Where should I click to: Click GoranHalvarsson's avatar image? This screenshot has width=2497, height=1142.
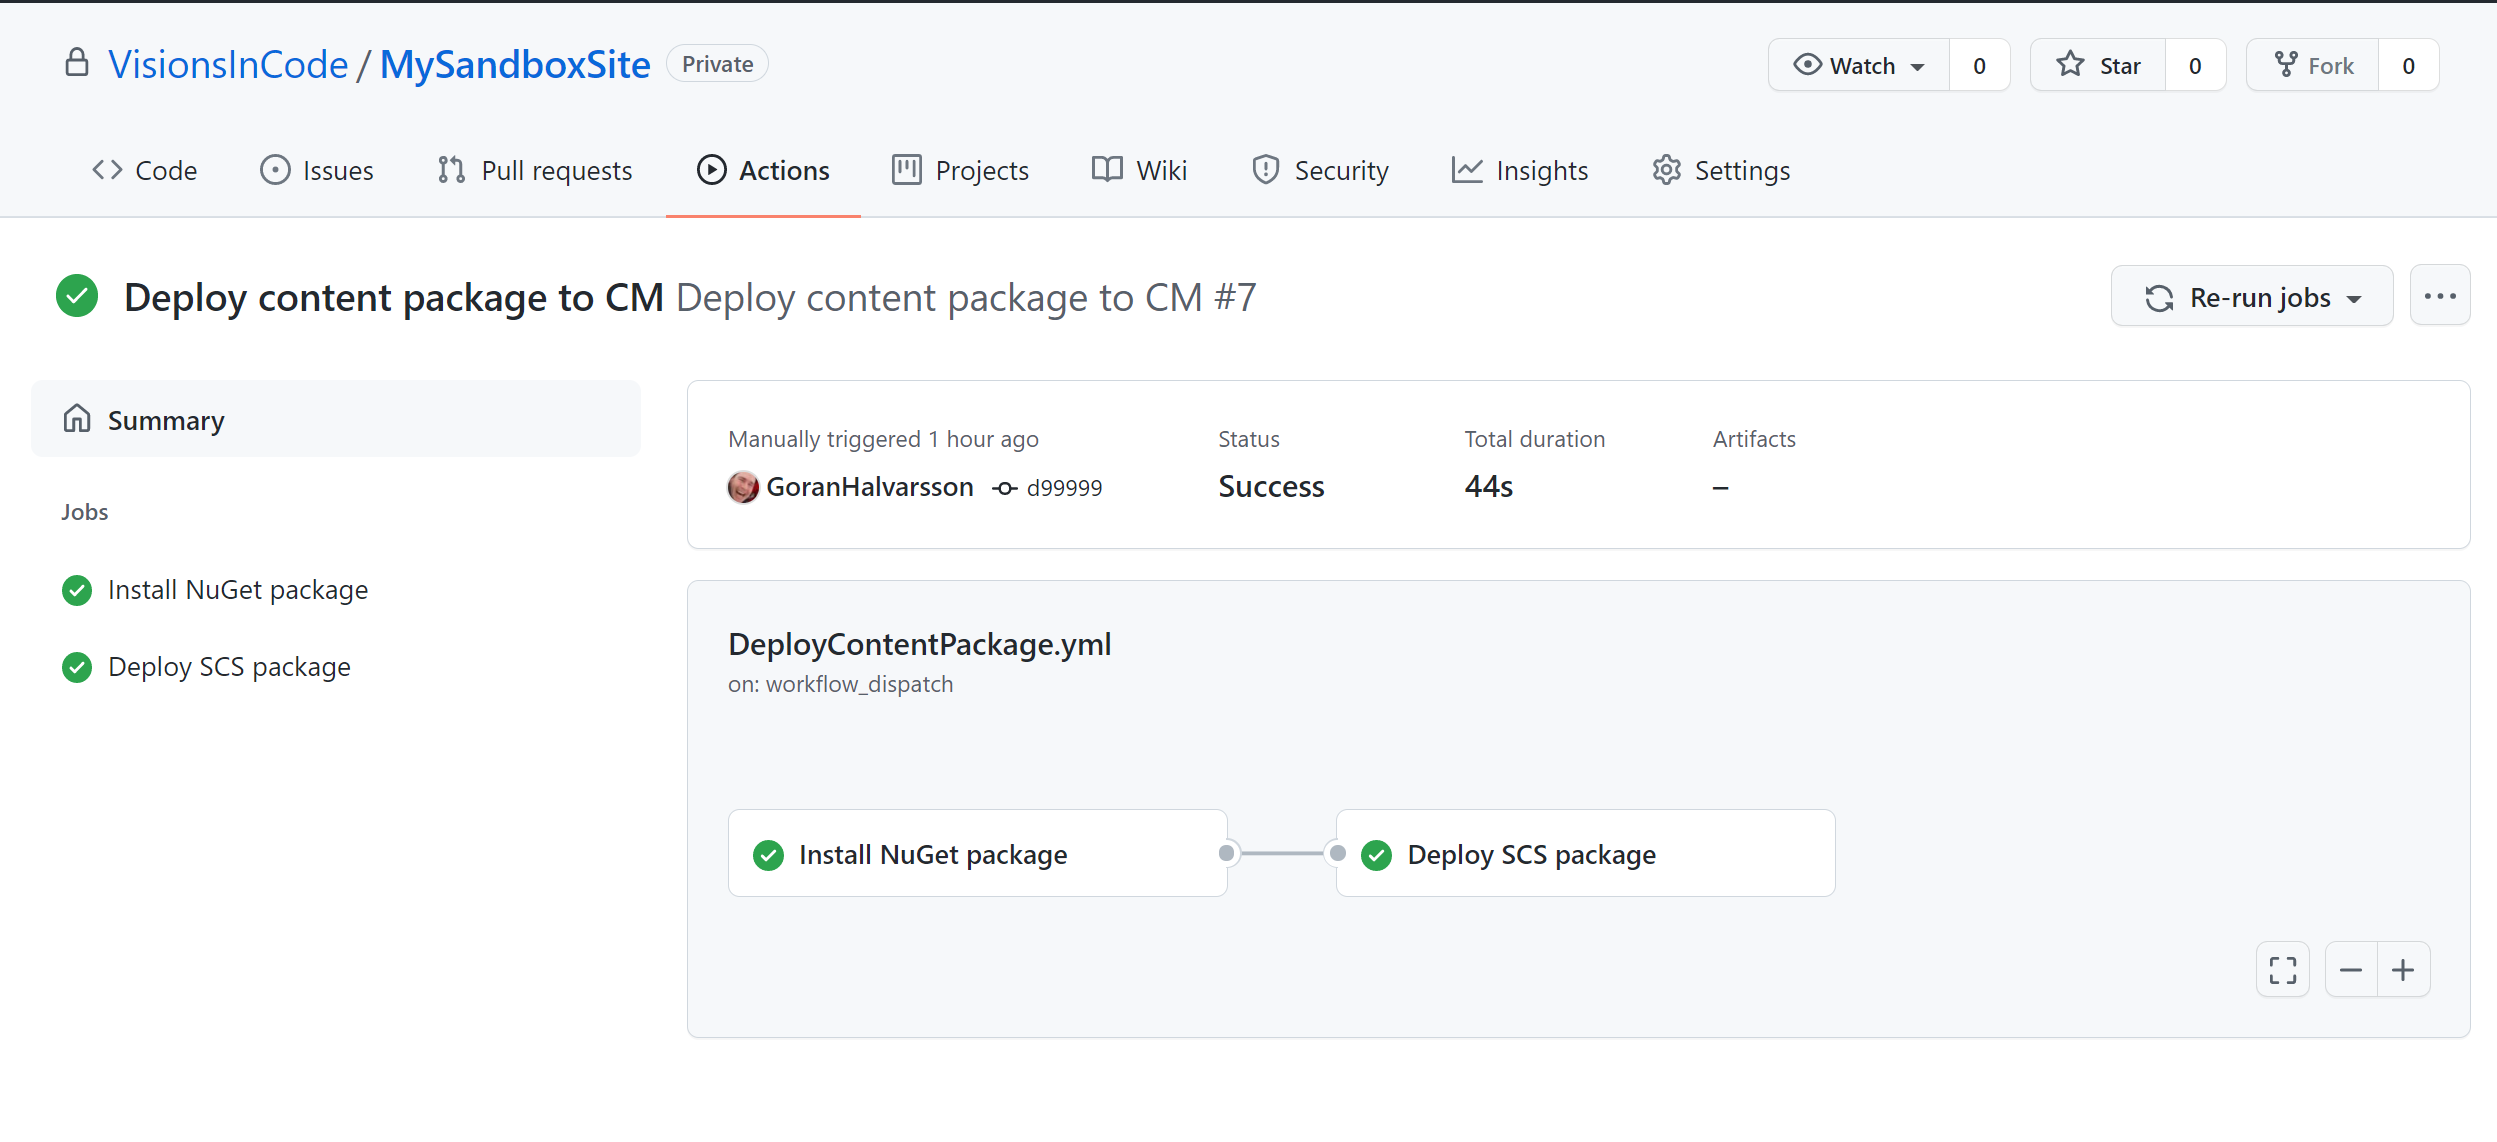pos(743,487)
